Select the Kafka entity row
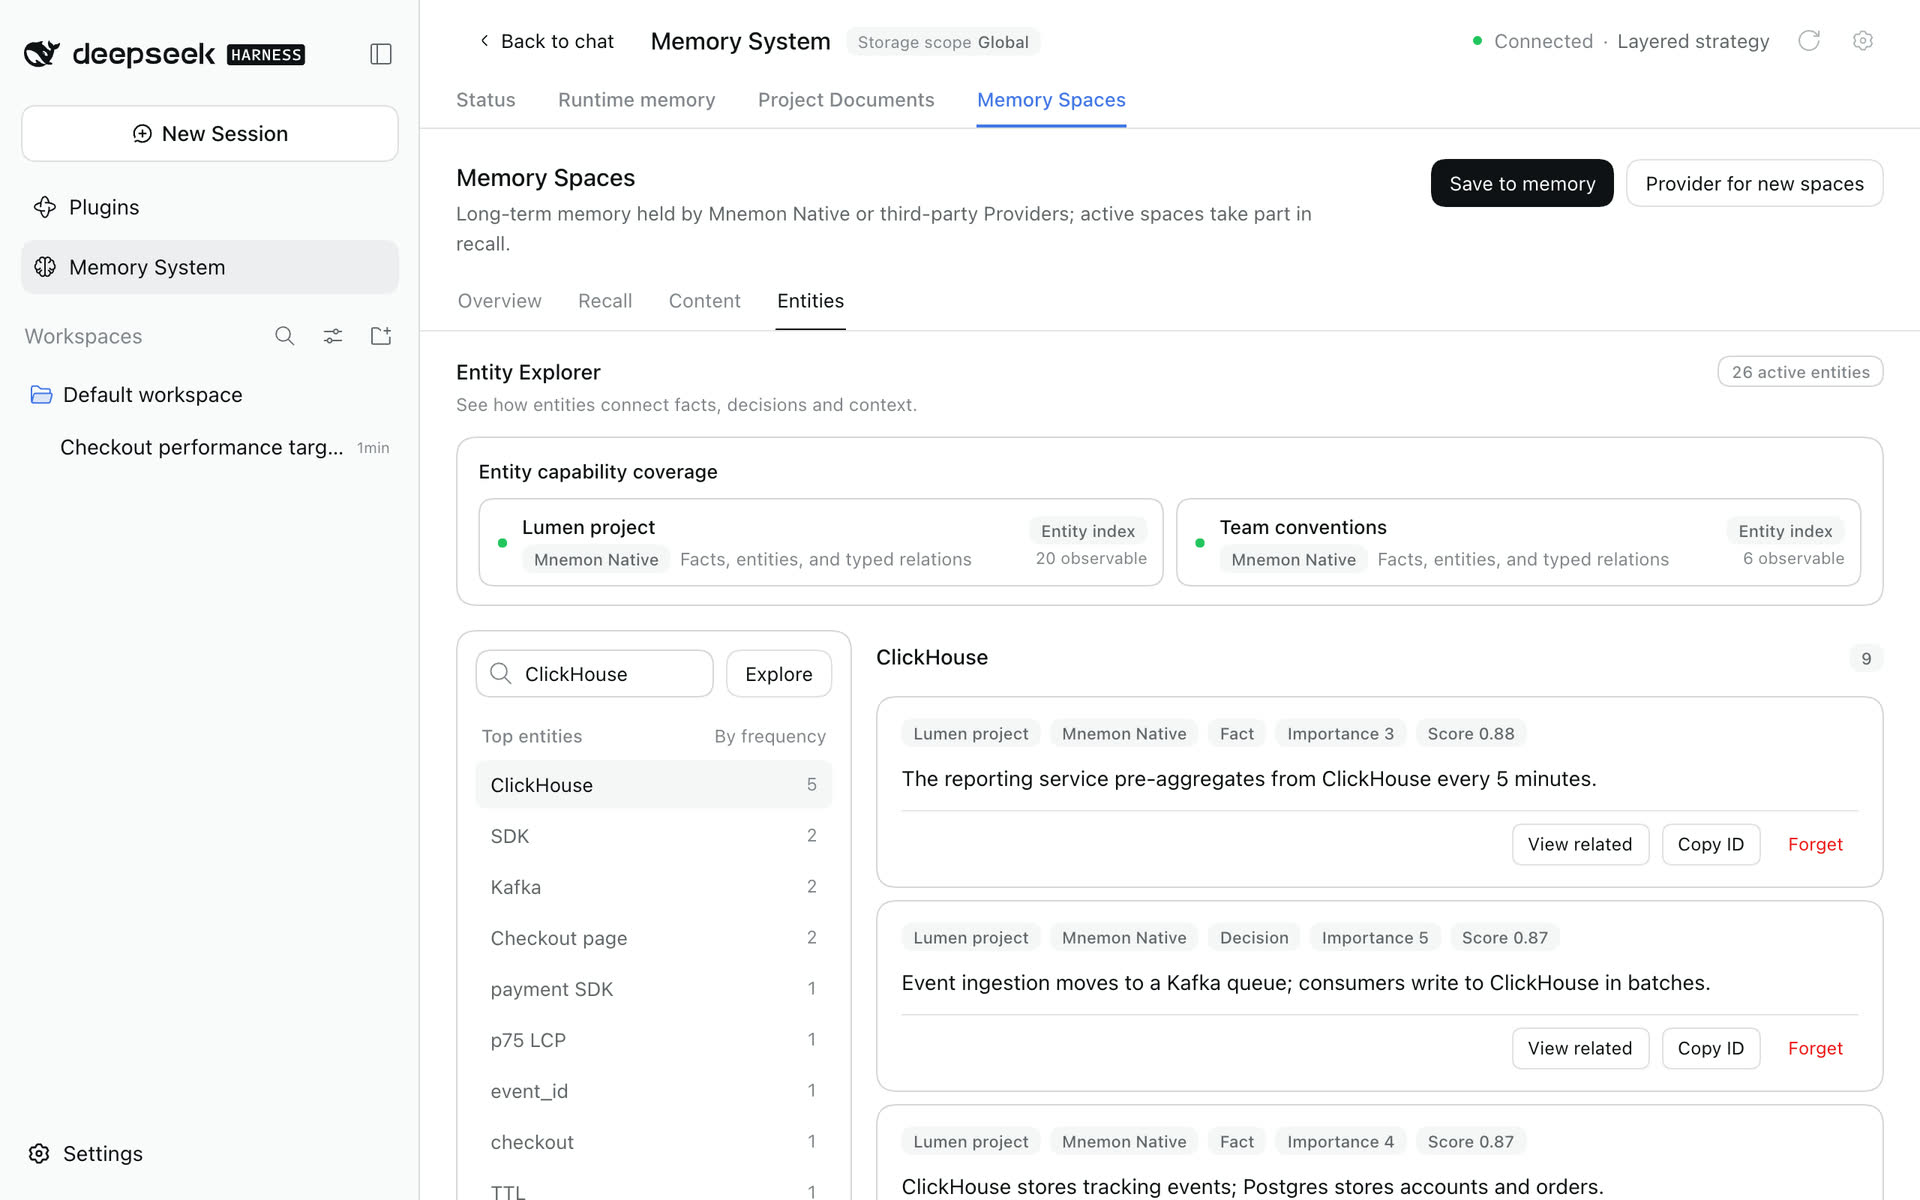This screenshot has height=1200, width=1920. coord(654,887)
